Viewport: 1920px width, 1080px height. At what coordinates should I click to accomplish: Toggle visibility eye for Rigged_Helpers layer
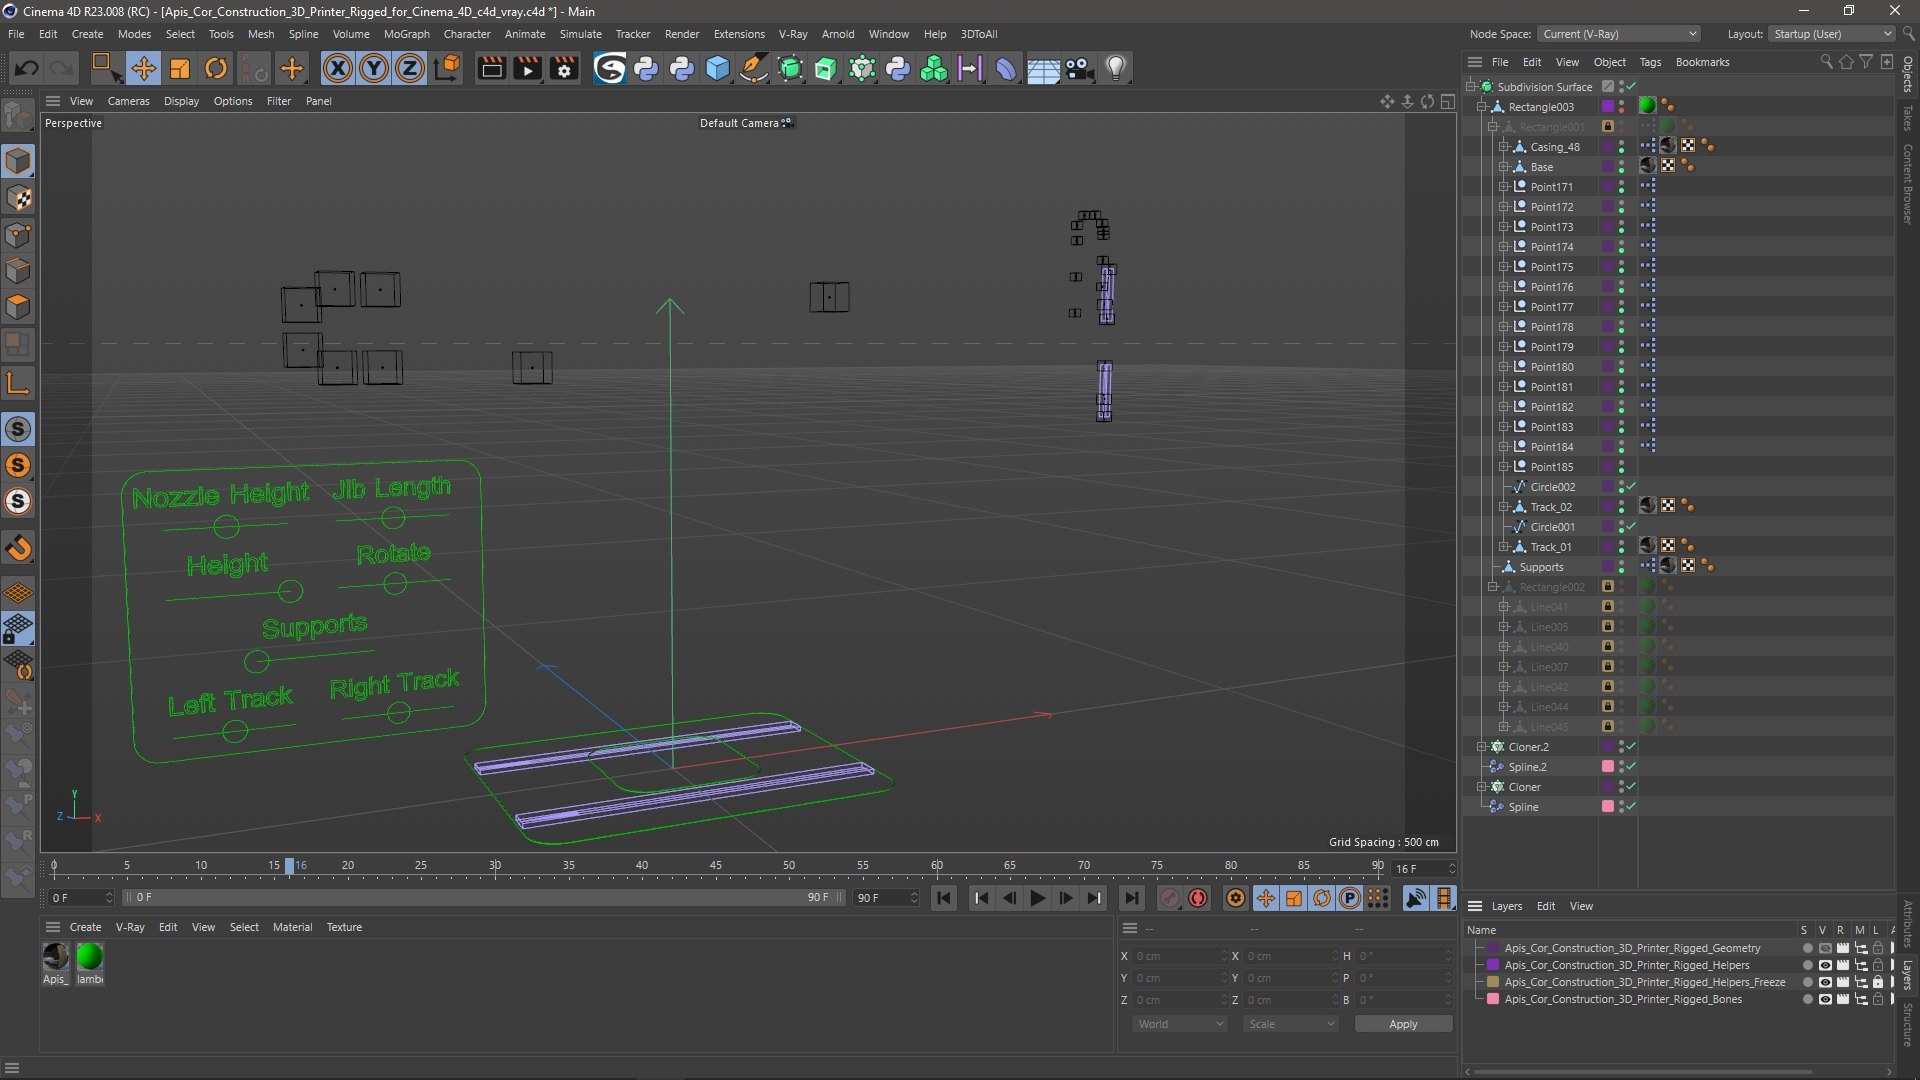[1825, 965]
